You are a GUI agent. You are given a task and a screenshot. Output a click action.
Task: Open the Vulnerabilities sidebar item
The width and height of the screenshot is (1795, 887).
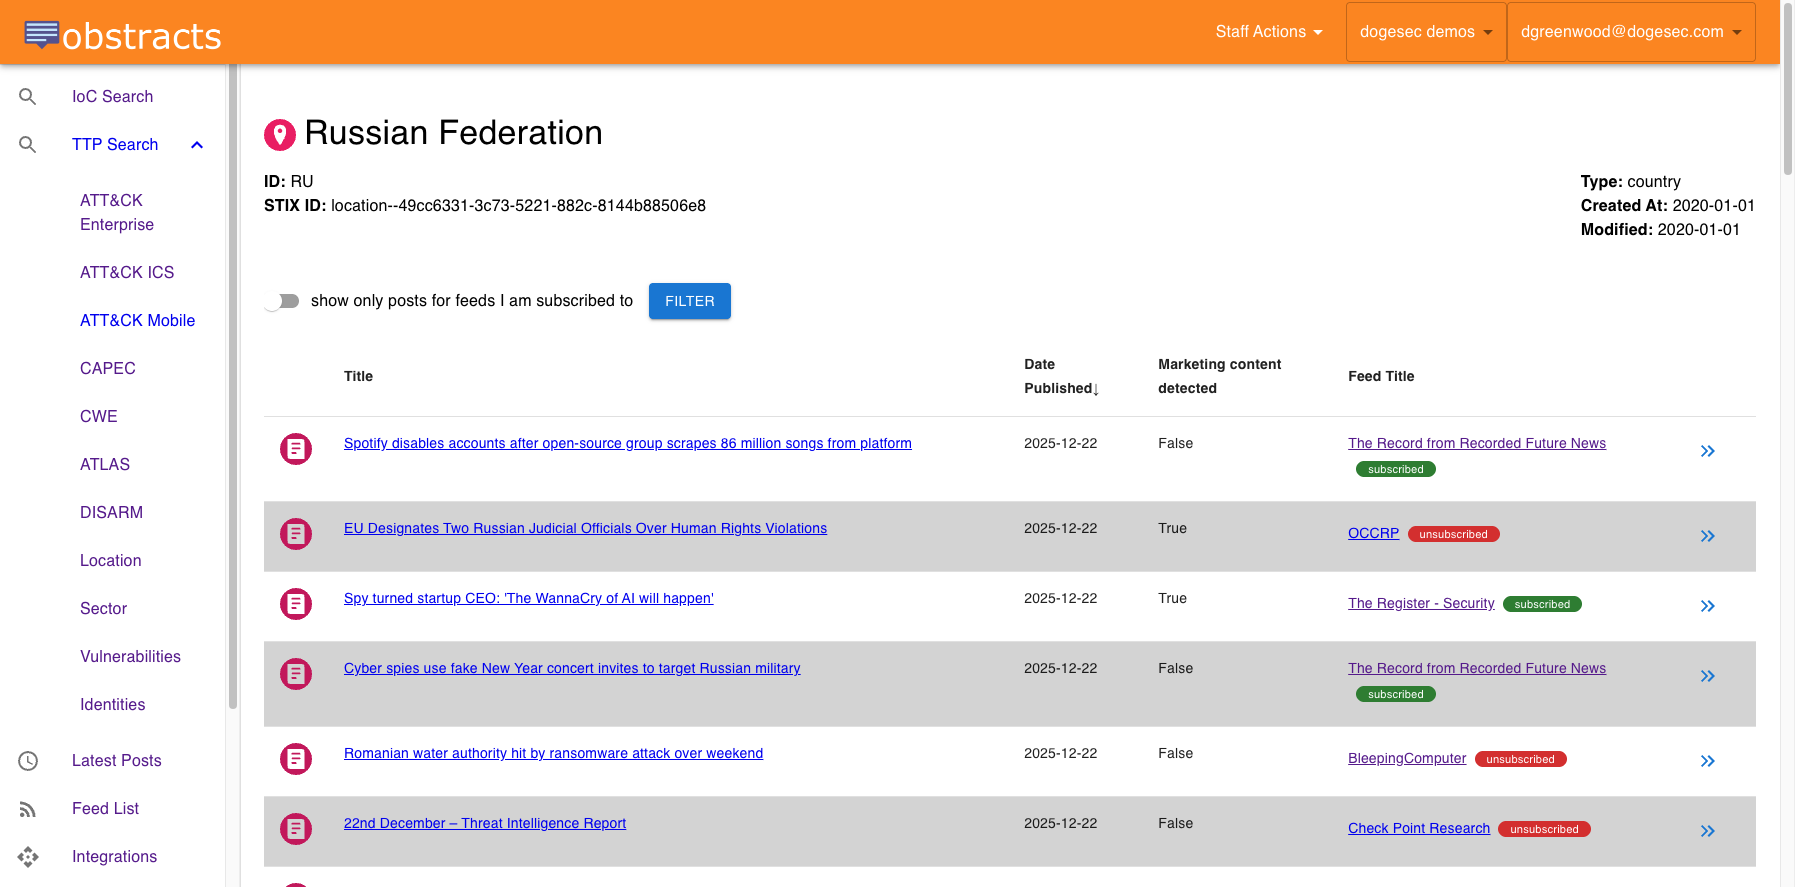click(x=130, y=656)
